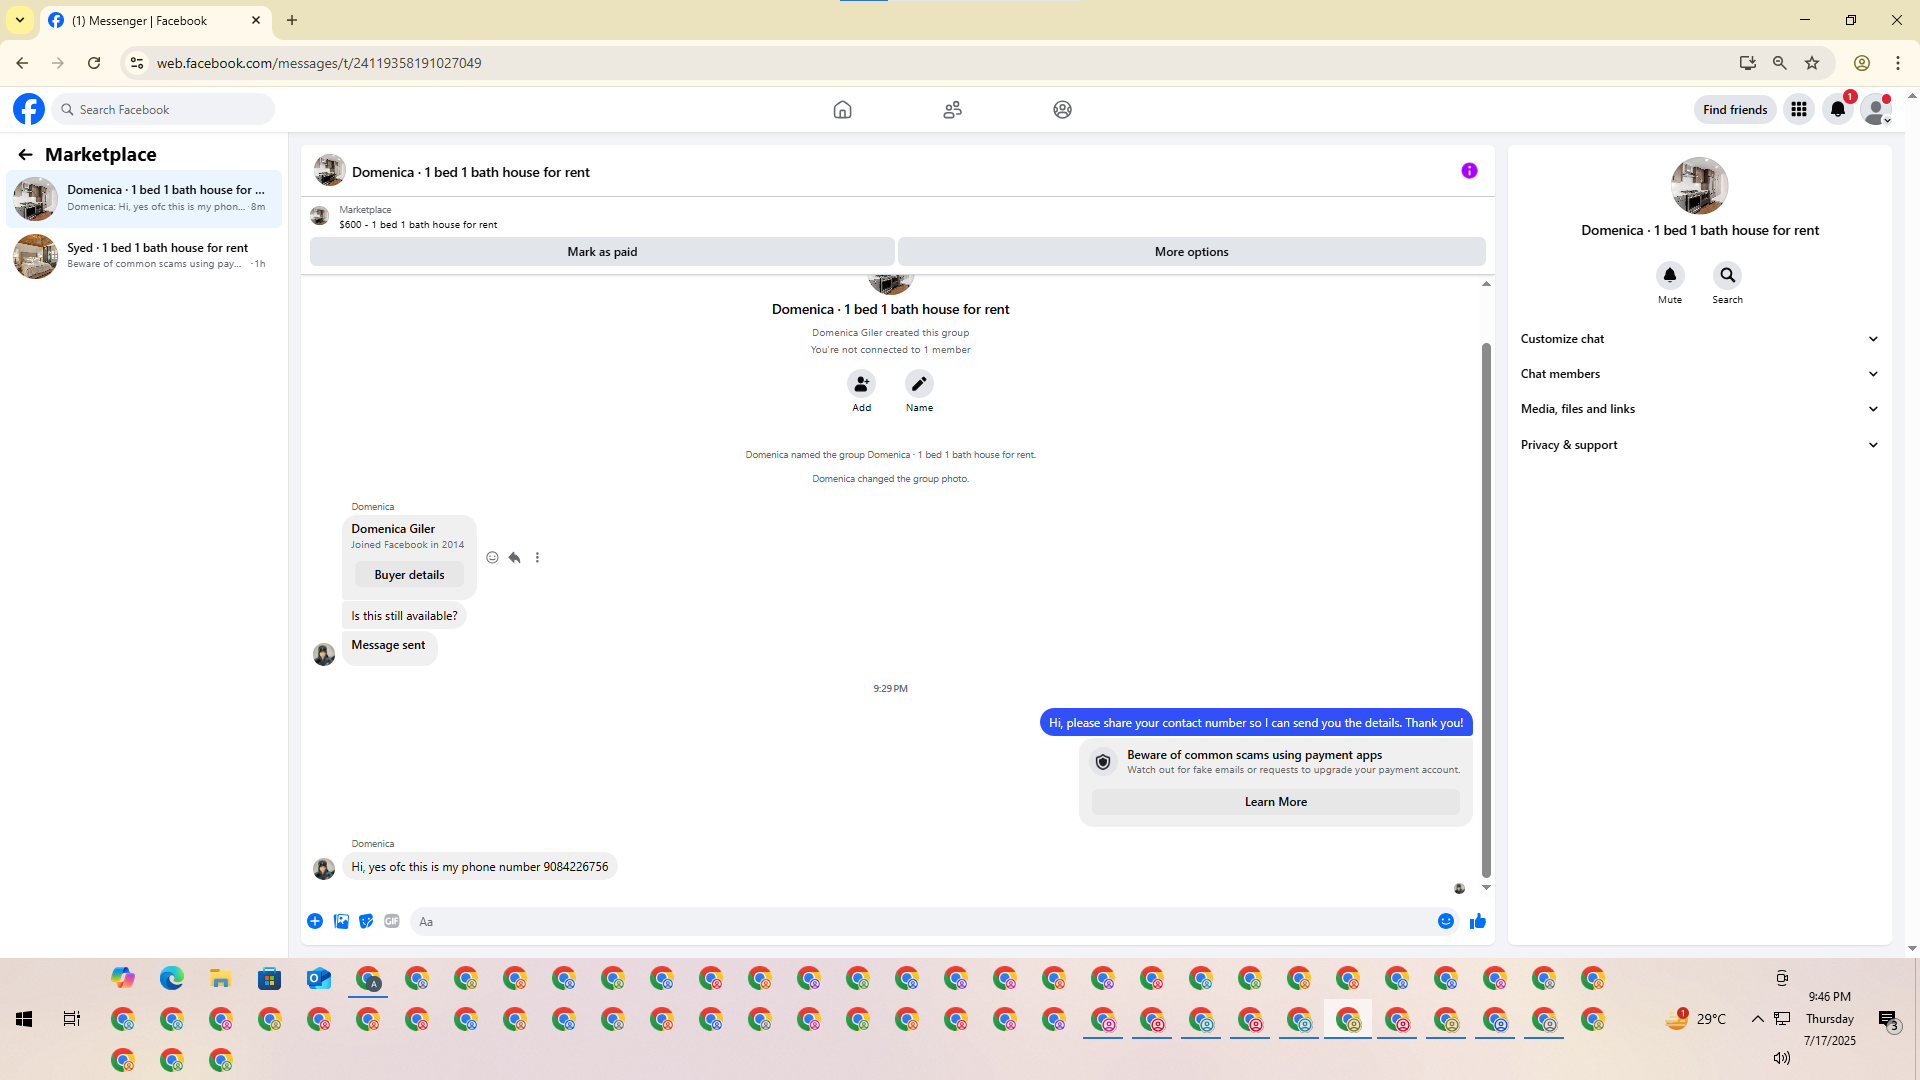Image resolution: width=1920 pixels, height=1080 pixels.
Task: Open the Groups icon in top navigation
Action: coord(1062,110)
